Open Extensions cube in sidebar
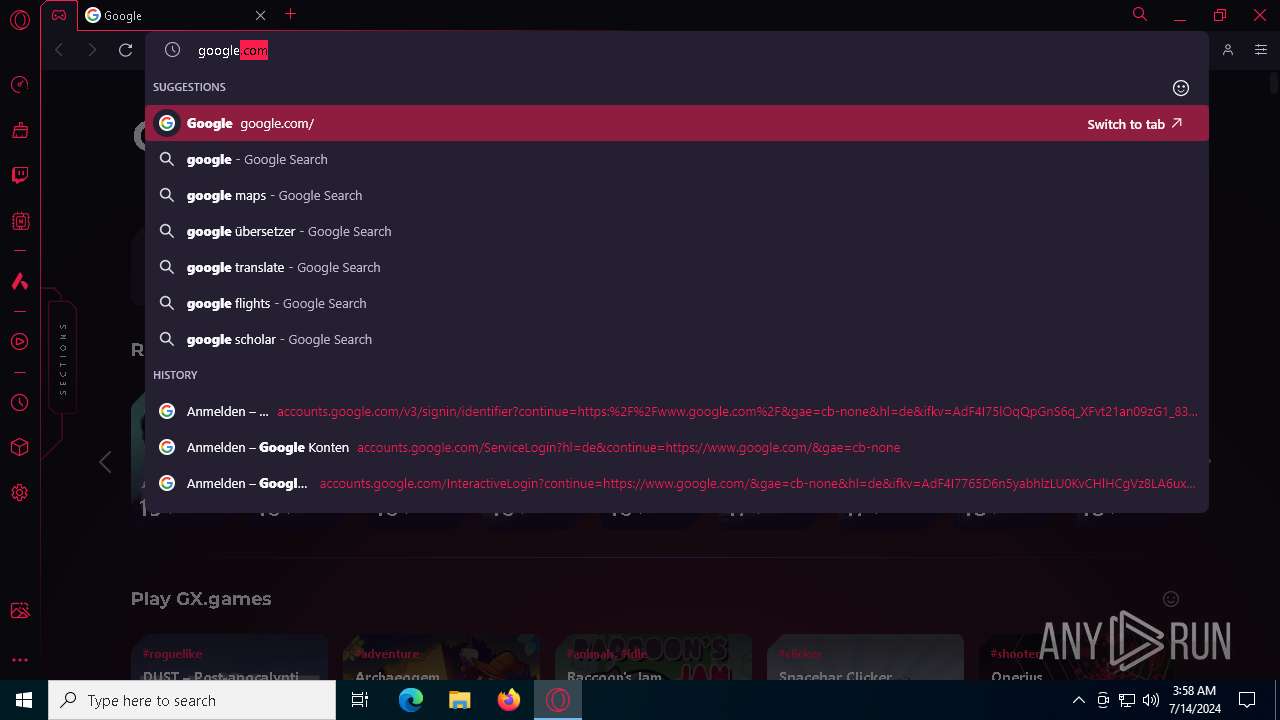This screenshot has height=720, width=1280. 19,448
